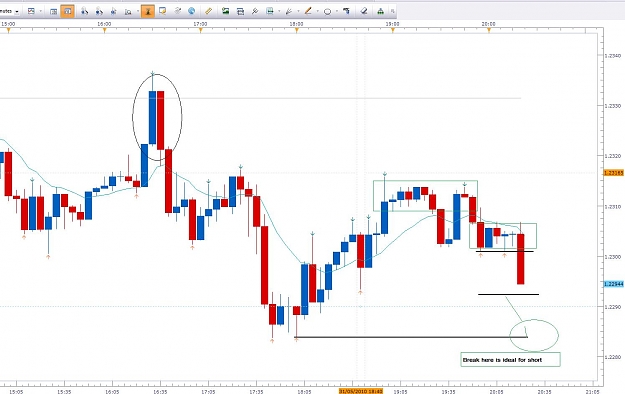Toggle the orange-highlighted window layout button

67,11
